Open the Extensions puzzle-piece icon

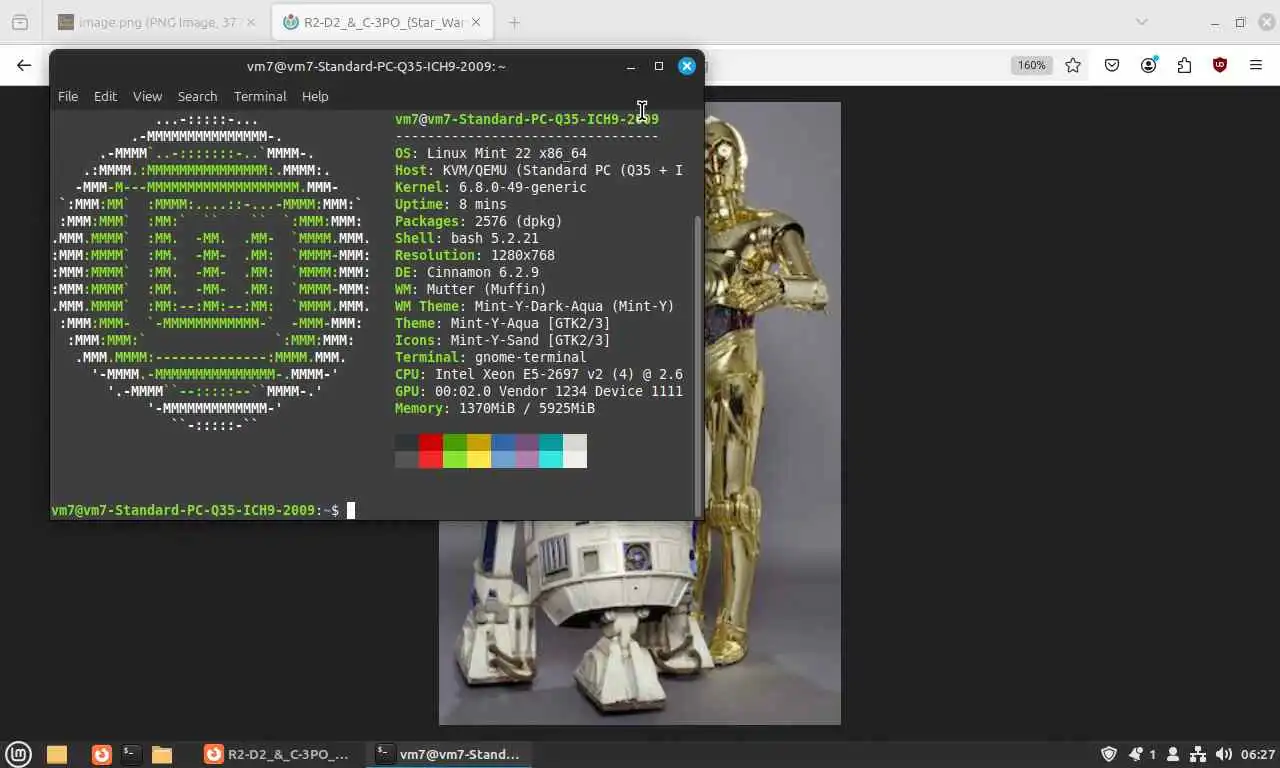[1184, 65]
